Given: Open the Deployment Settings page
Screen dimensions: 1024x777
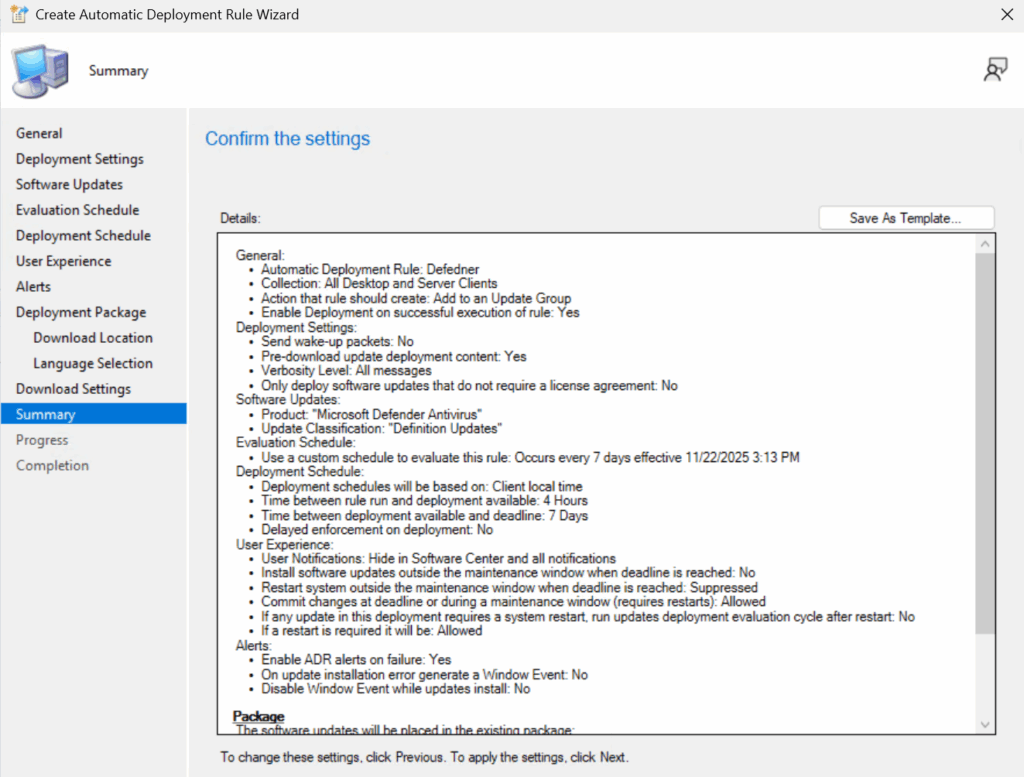Looking at the screenshot, I should pyautogui.click(x=80, y=159).
